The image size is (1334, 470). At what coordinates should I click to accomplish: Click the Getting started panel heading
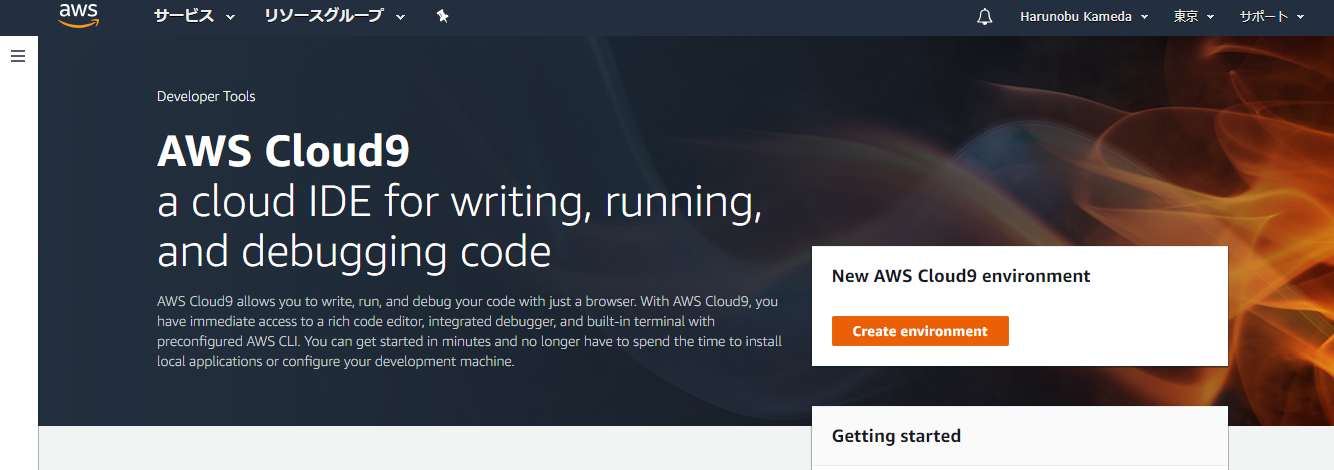tap(896, 436)
